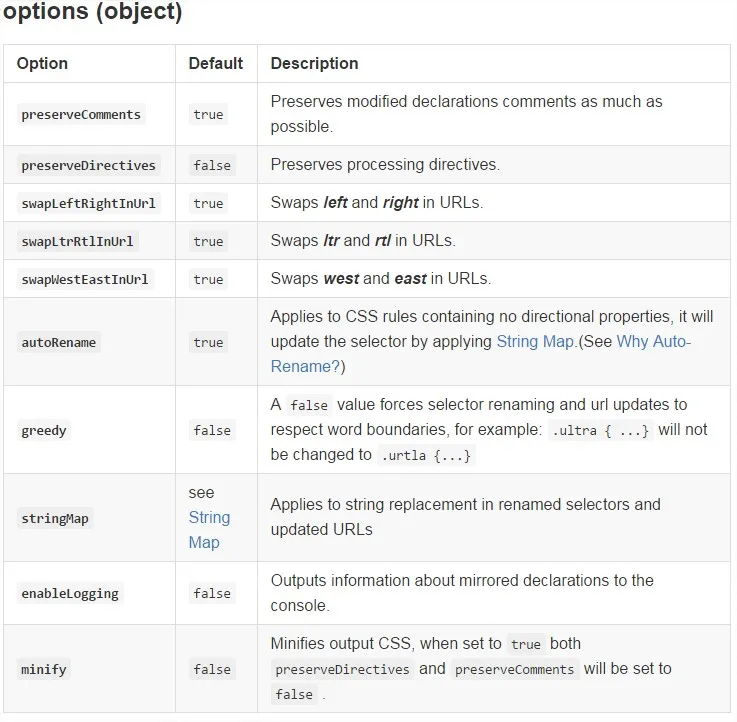Image resolution: width=737 pixels, height=722 pixels.
Task: Click the Default column header
Action: (x=216, y=63)
